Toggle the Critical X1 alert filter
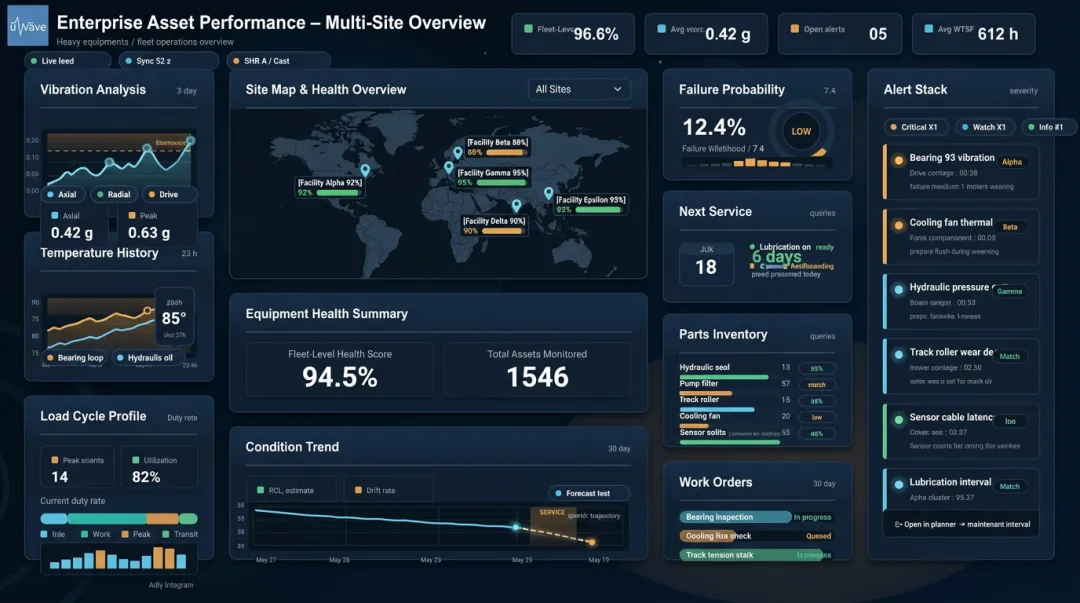1080x603 pixels. click(914, 127)
